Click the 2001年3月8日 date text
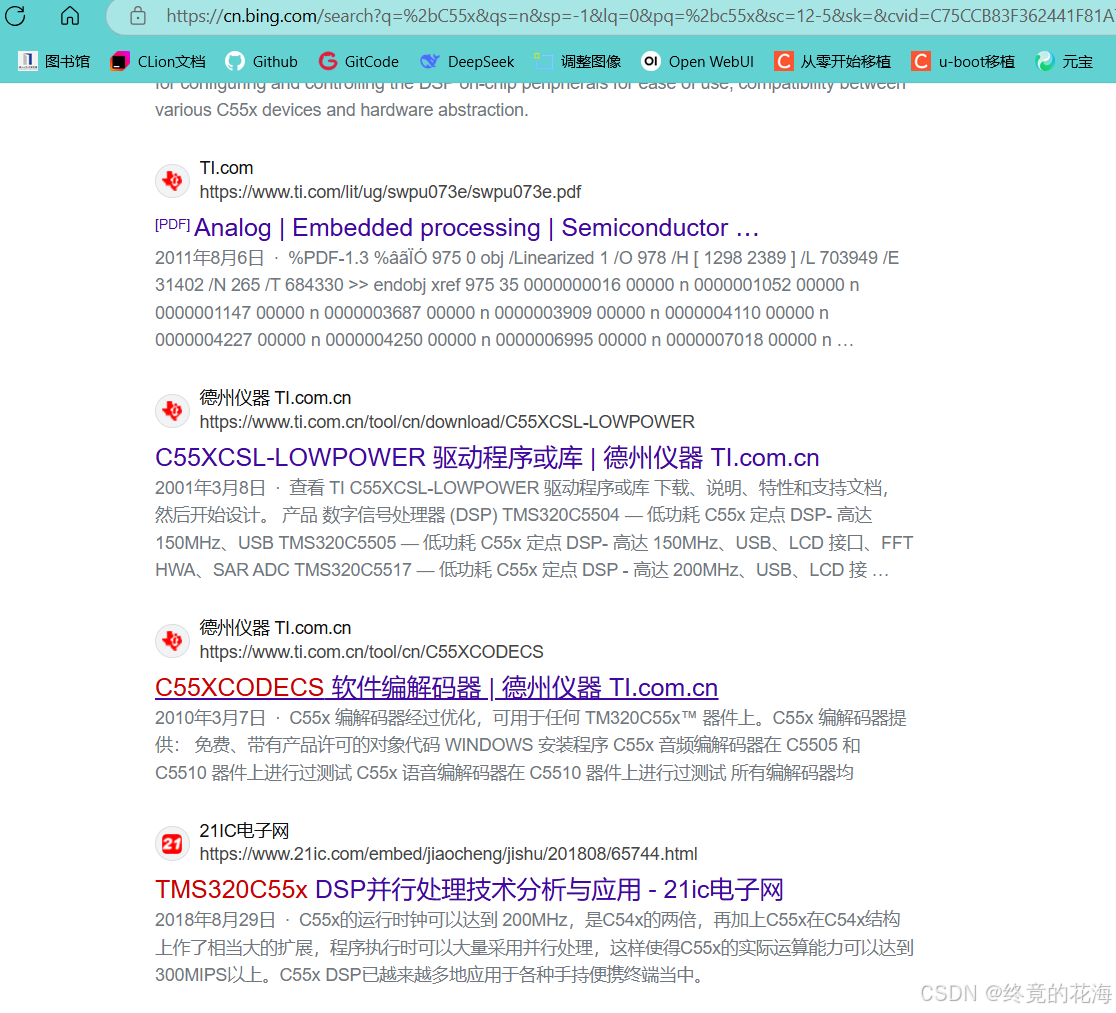 (x=210, y=488)
